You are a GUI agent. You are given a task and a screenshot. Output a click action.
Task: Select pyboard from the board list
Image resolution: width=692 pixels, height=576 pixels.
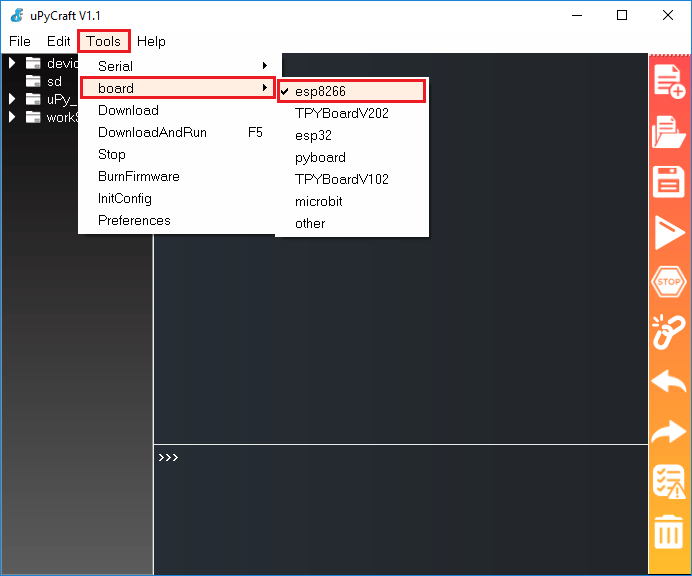tap(320, 157)
